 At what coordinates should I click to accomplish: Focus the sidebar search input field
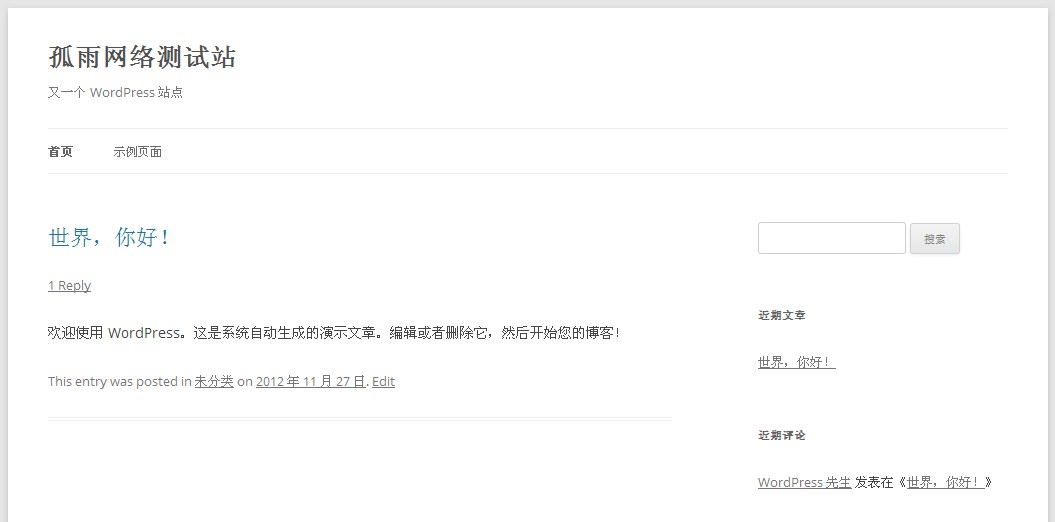tap(832, 238)
